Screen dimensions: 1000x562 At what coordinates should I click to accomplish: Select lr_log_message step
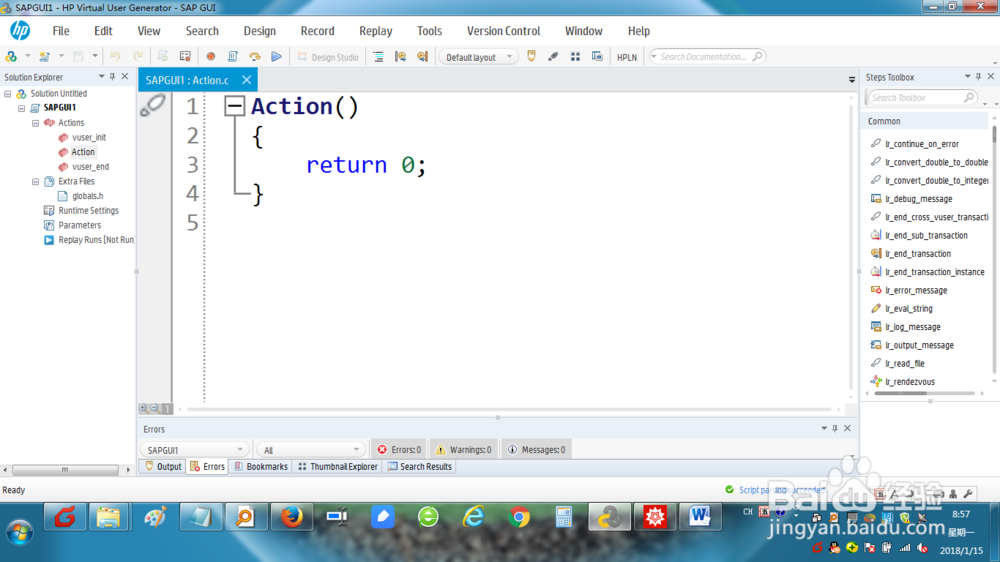(x=912, y=327)
